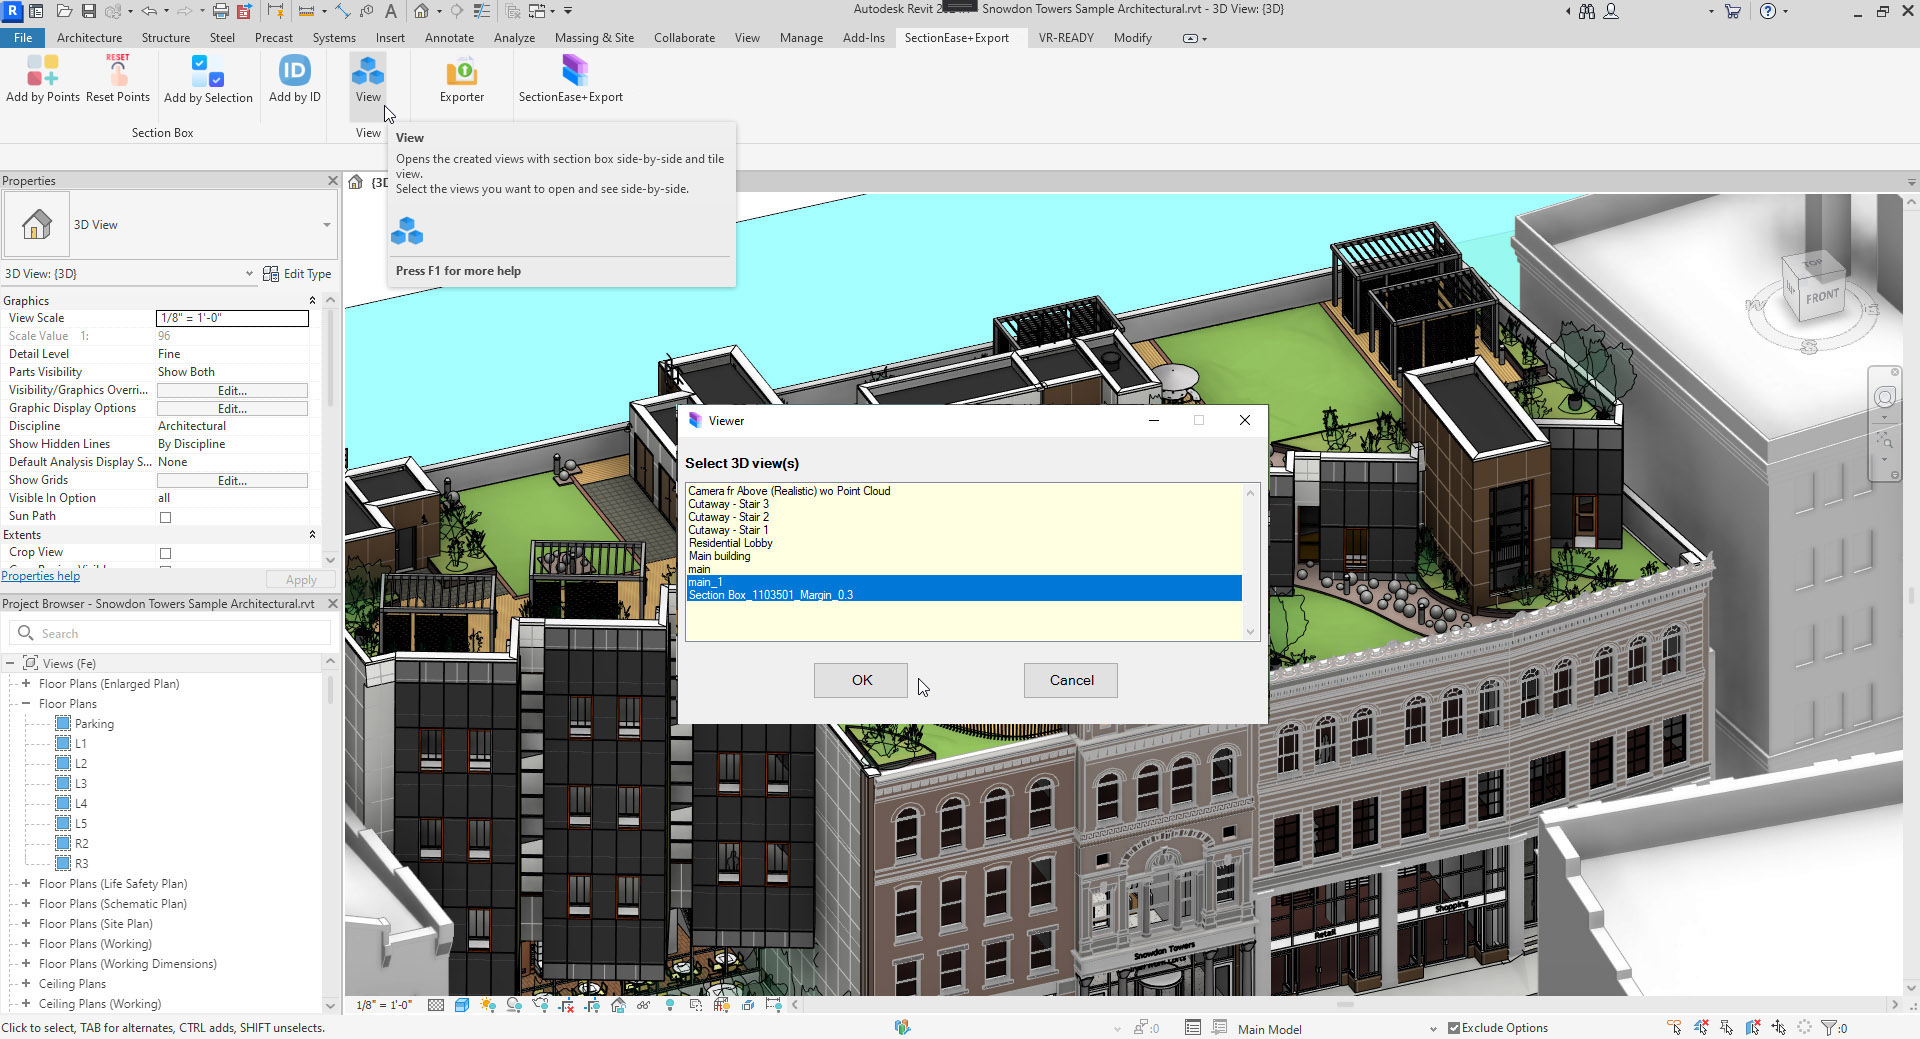Click the Crop View icon on view bar
This screenshot has height=1039, width=1920.
(566, 1005)
